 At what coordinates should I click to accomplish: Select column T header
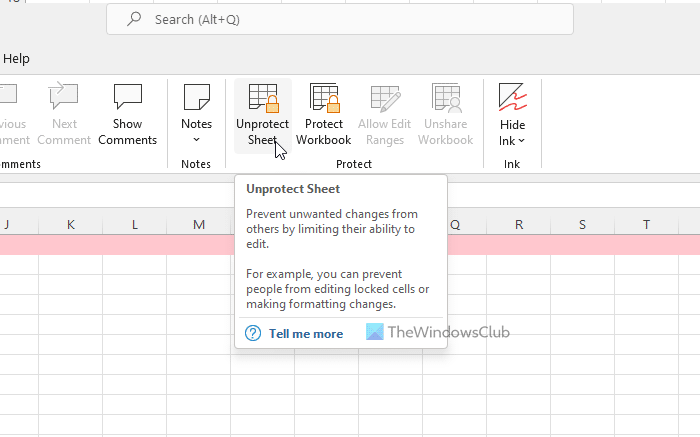(x=647, y=224)
